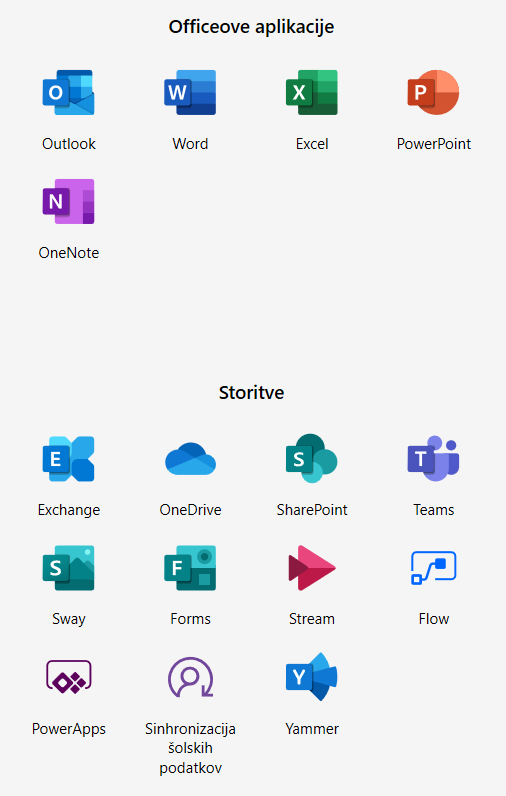This screenshot has width=506, height=796.
Task: Open the Yammer Y icon
Action: pyautogui.click(x=312, y=677)
